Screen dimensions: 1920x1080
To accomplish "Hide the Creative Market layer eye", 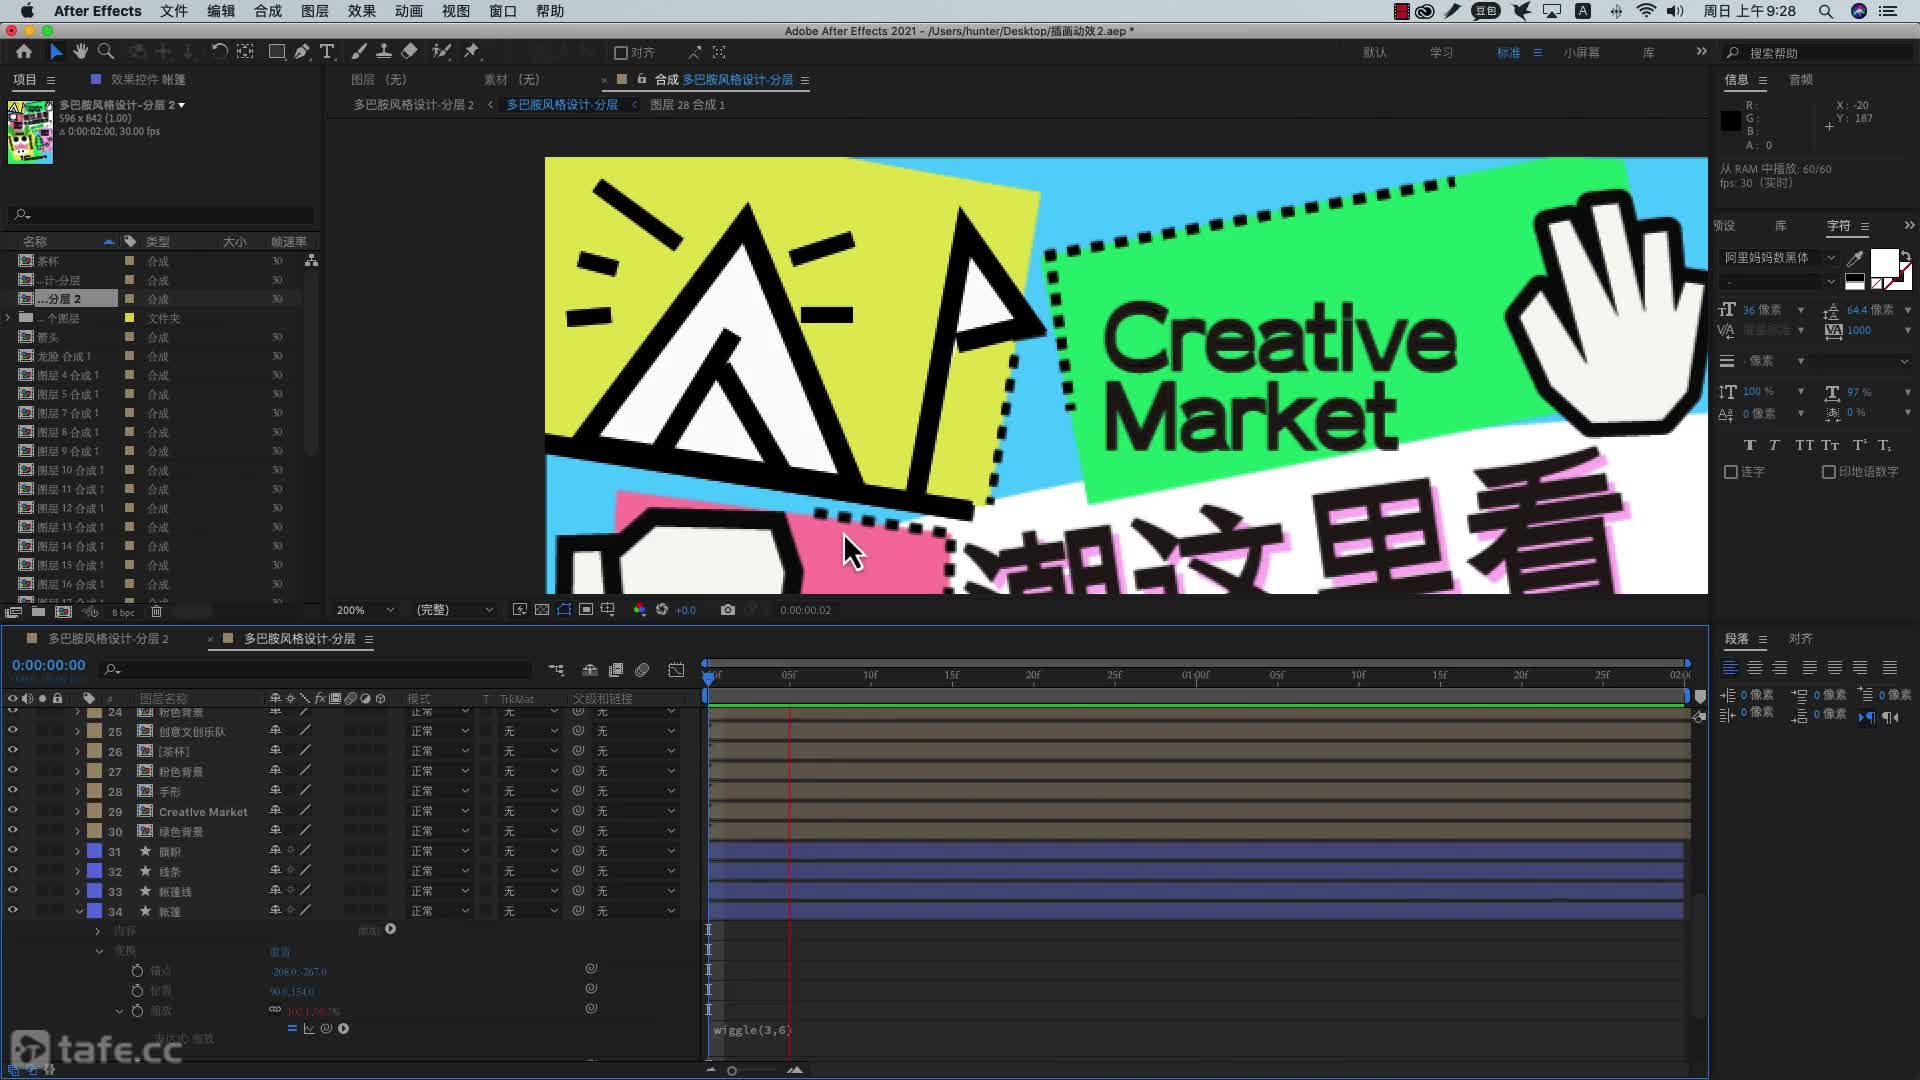I will [x=12, y=811].
